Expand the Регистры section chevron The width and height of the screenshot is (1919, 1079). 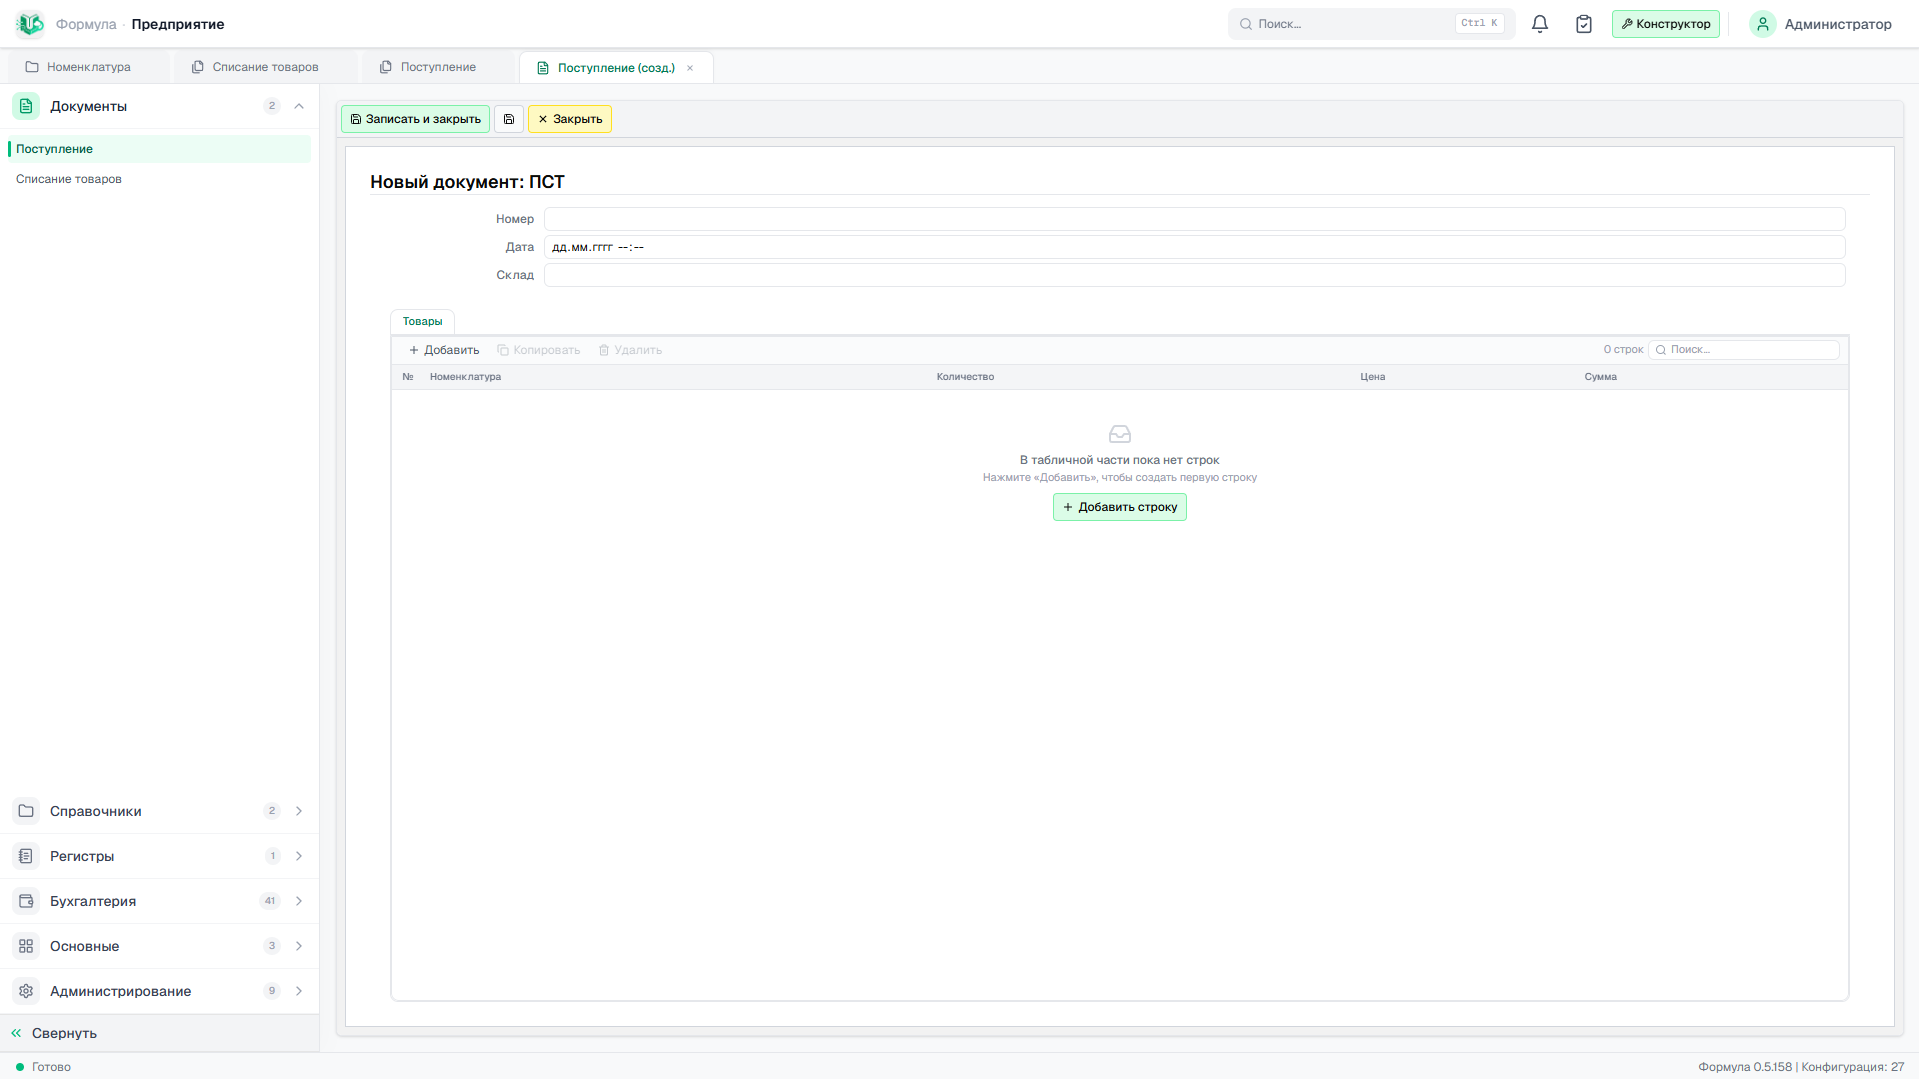[299, 856]
